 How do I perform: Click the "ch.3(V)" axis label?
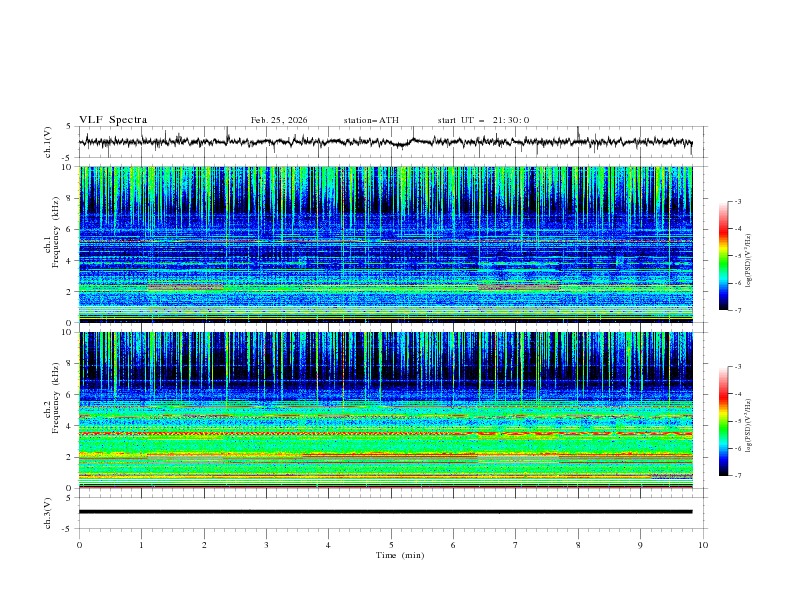tap(48, 513)
